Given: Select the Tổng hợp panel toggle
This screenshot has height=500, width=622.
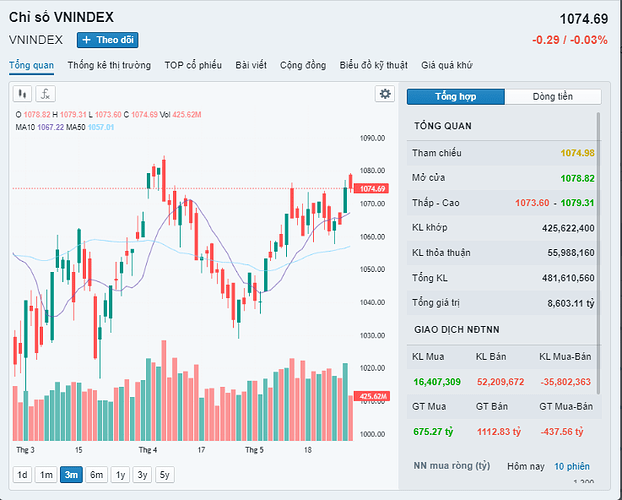Looking at the screenshot, I should pos(455,97).
